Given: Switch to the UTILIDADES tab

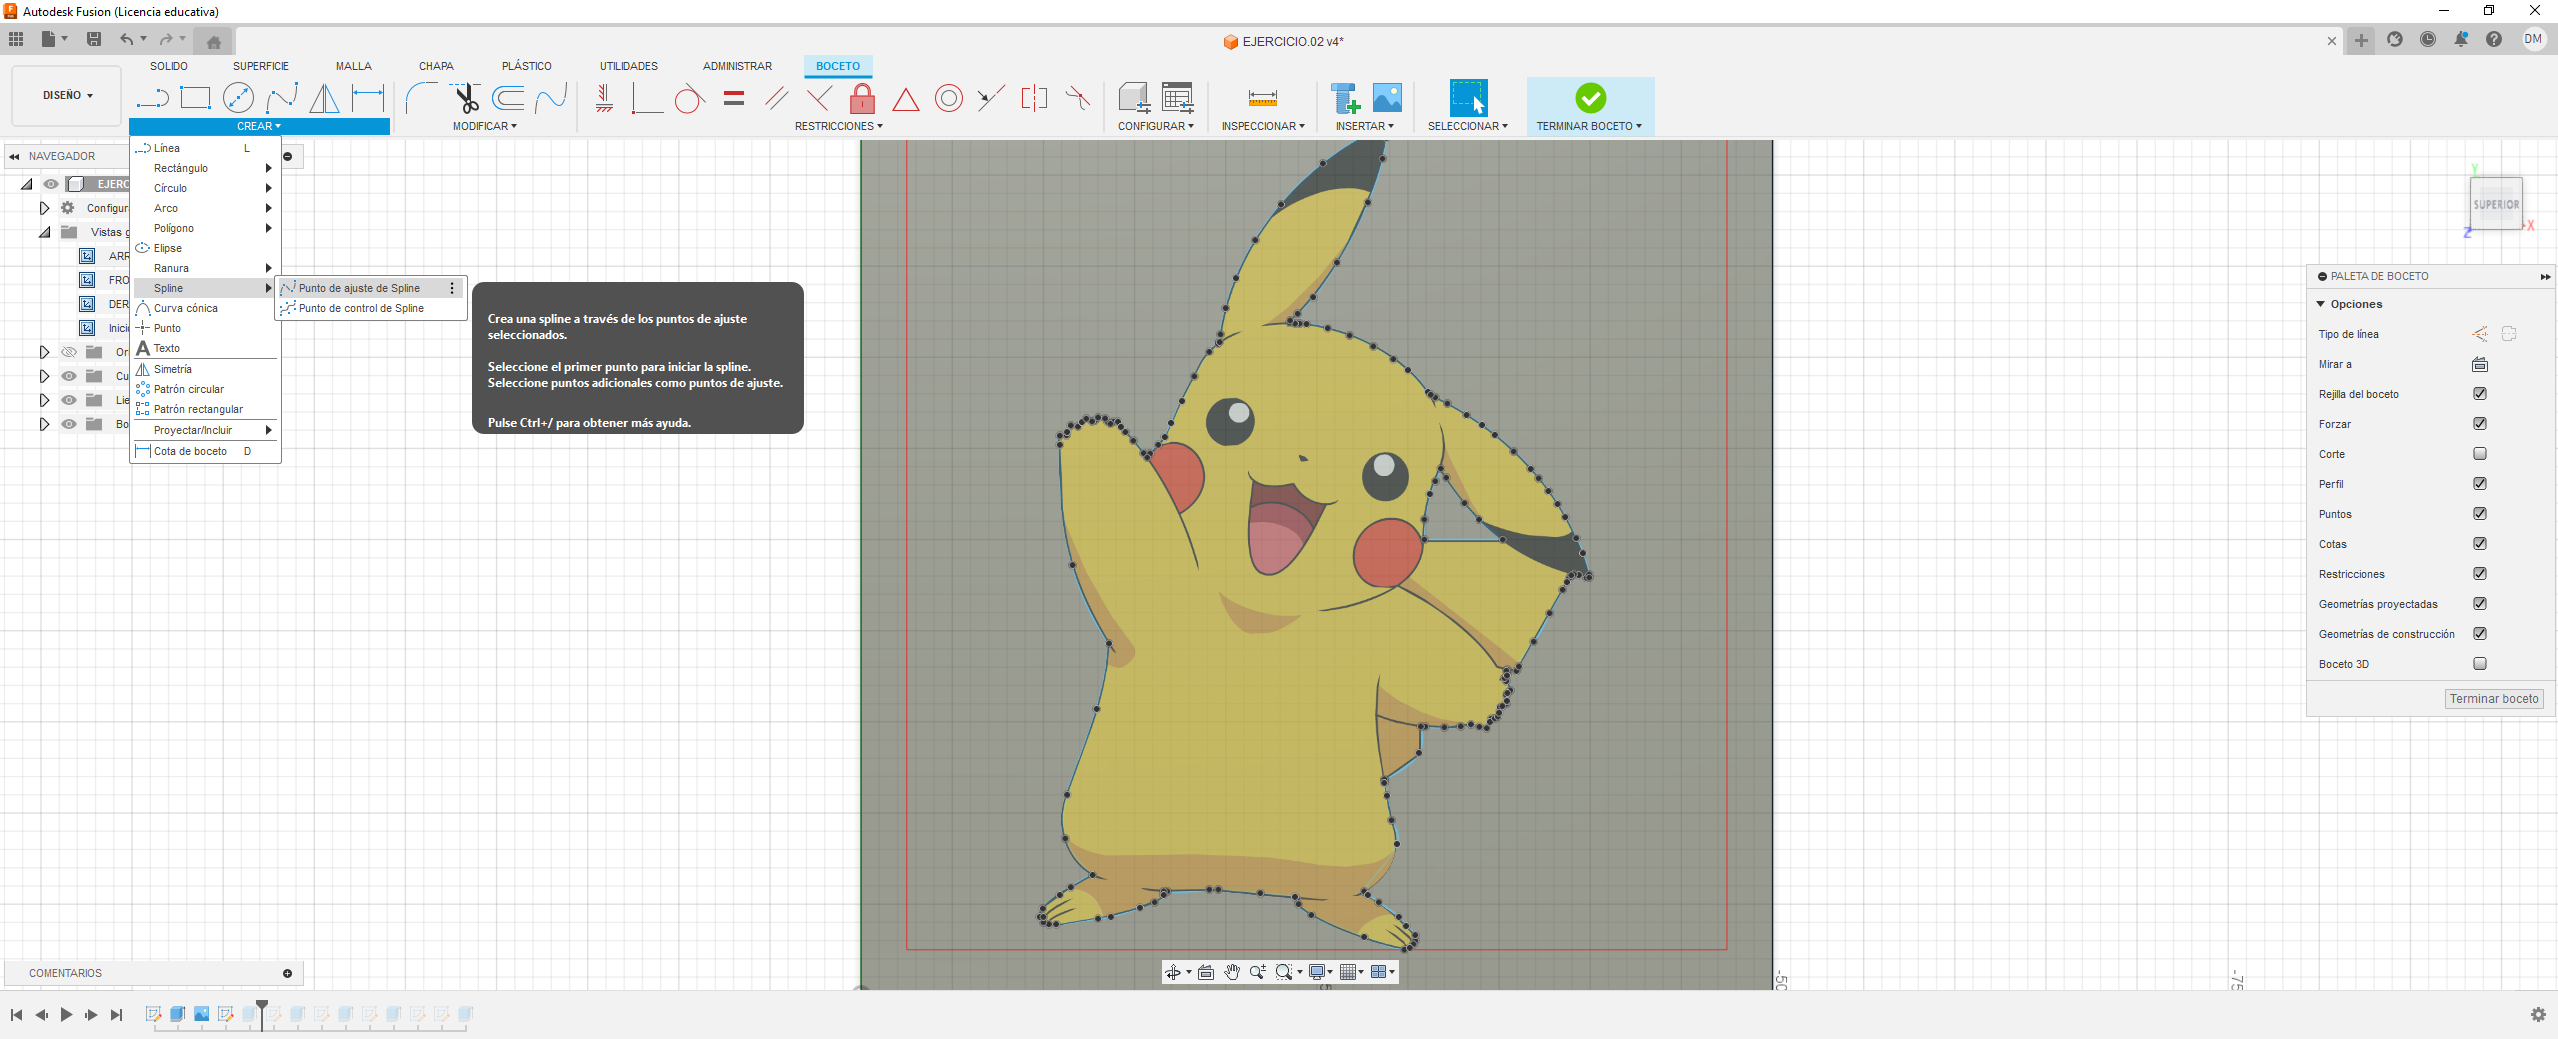Looking at the screenshot, I should (629, 66).
